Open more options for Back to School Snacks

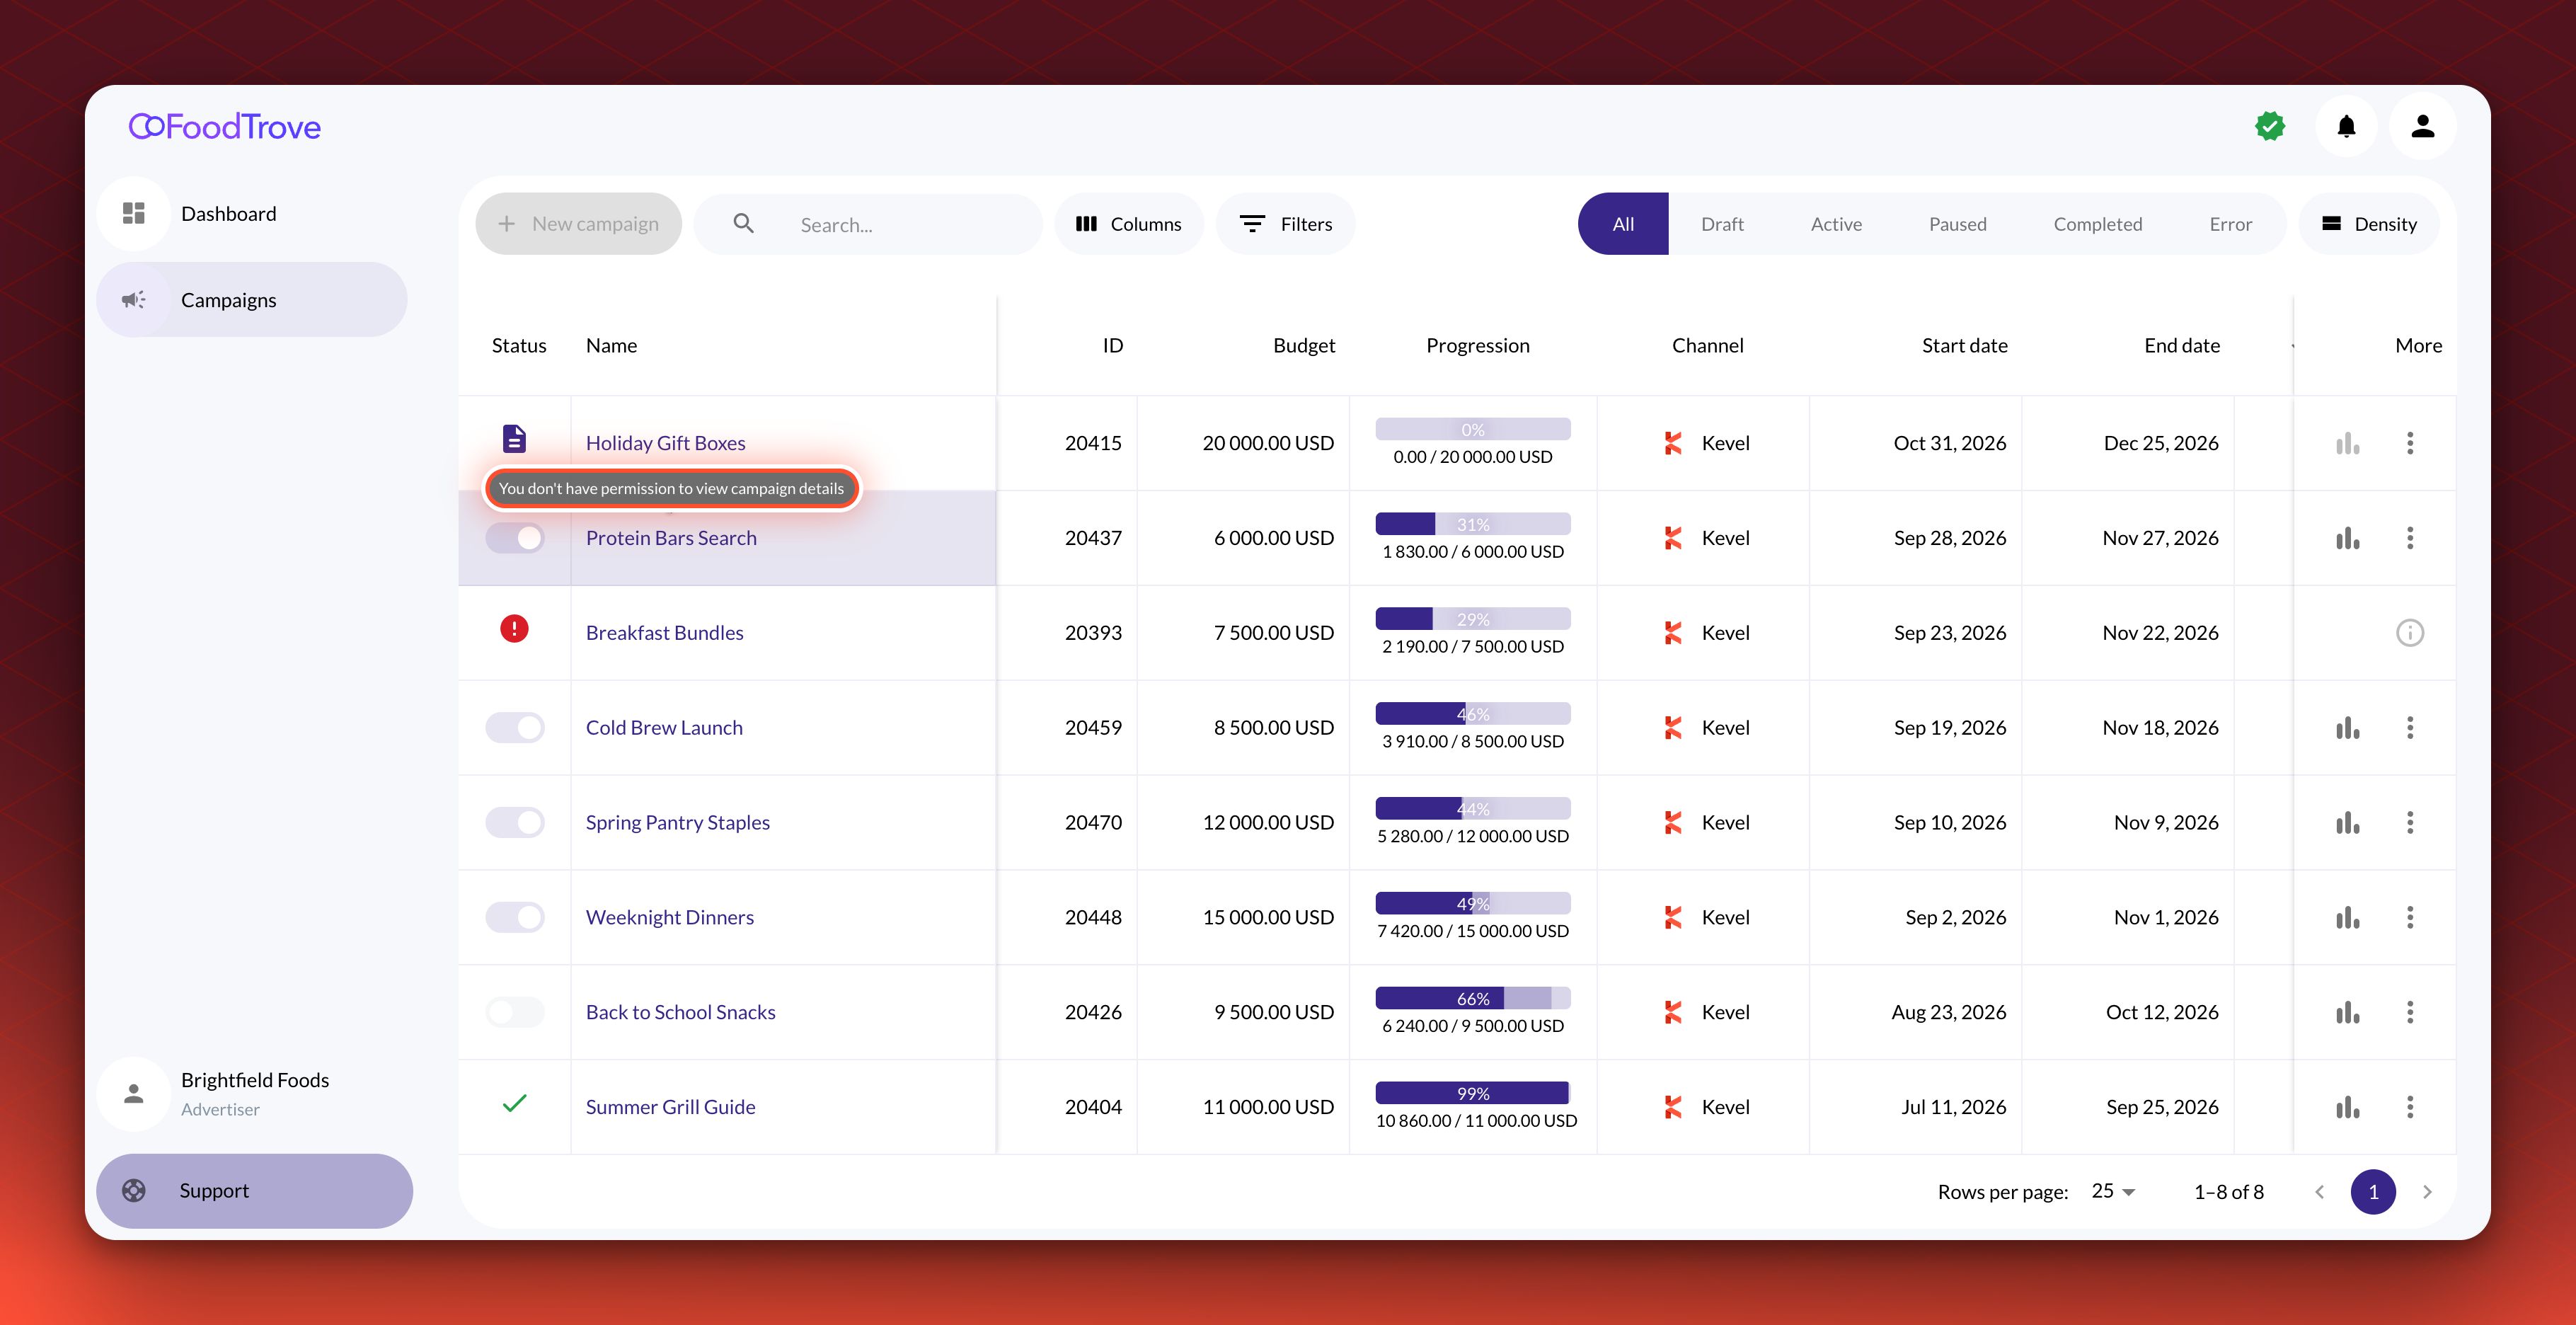tap(2410, 1012)
